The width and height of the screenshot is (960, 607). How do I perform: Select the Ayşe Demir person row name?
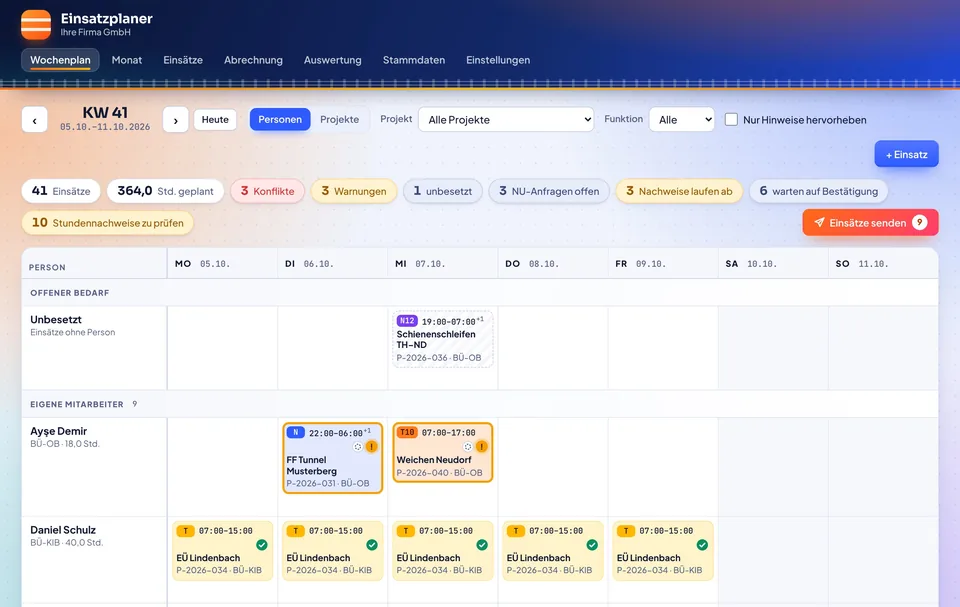click(59, 431)
